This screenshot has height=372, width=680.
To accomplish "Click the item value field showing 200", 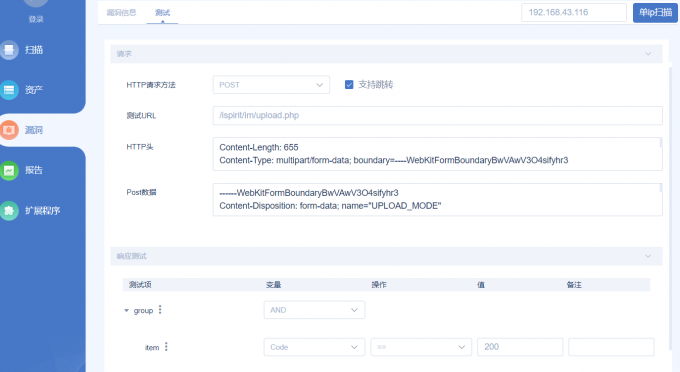I will pos(520,347).
